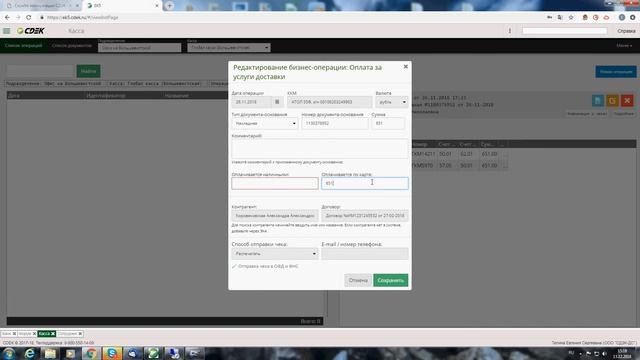Bookmark this page with the star icon
Image resolution: width=640 pixels, height=360 pixels.
(571, 18)
